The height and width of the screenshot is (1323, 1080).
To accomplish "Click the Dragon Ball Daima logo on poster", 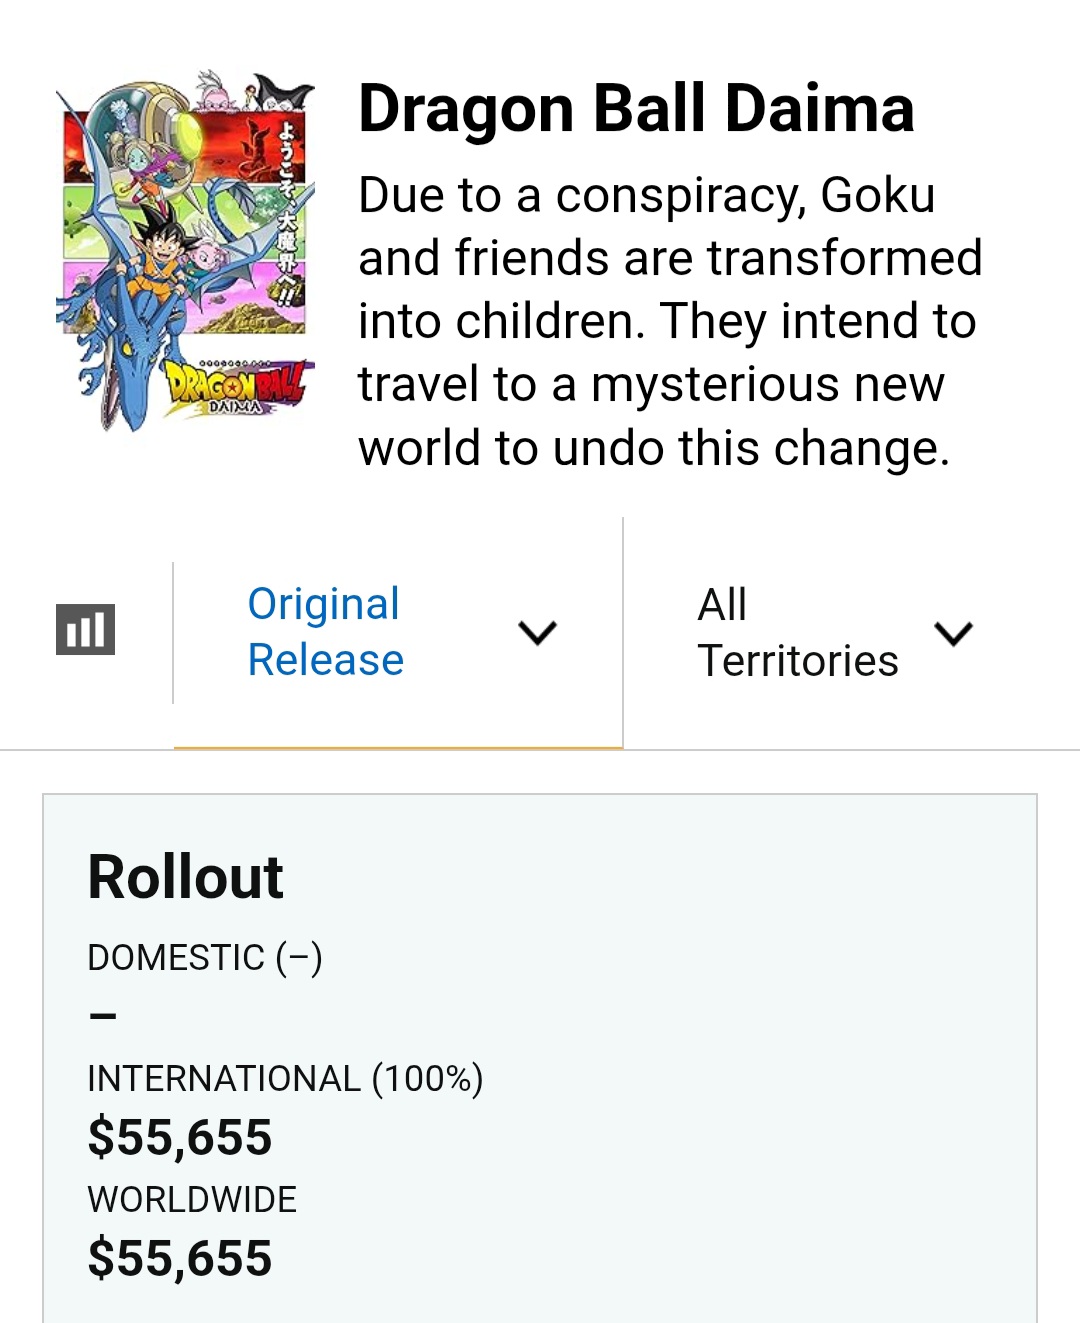I will [236, 389].
